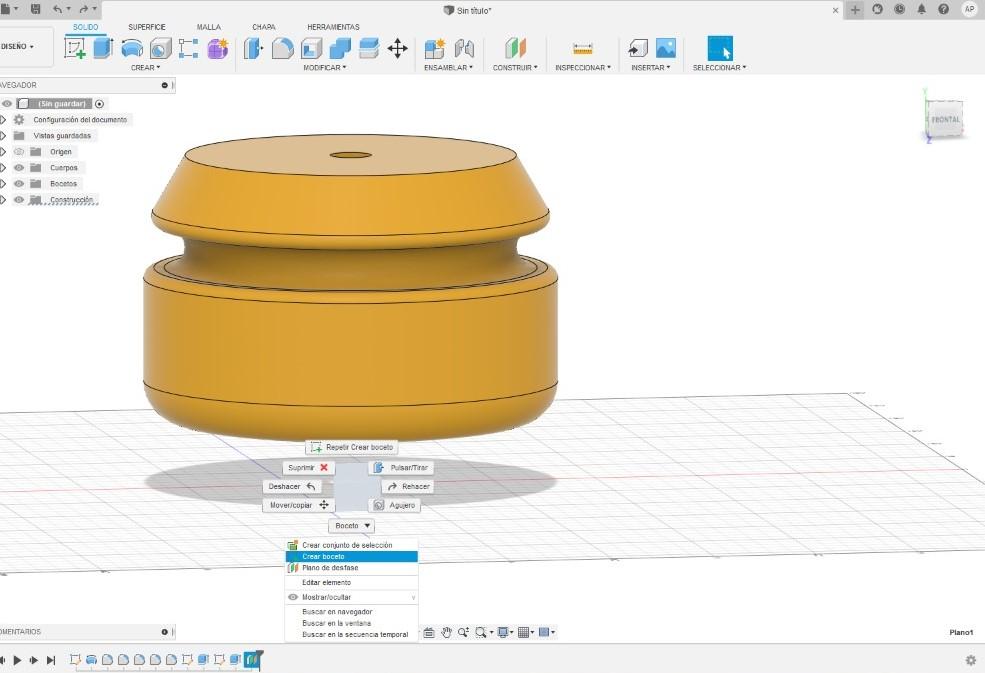Screen dimensions: 985x673
Task: Switch to the SUPERFICIE tab
Action: click(147, 27)
